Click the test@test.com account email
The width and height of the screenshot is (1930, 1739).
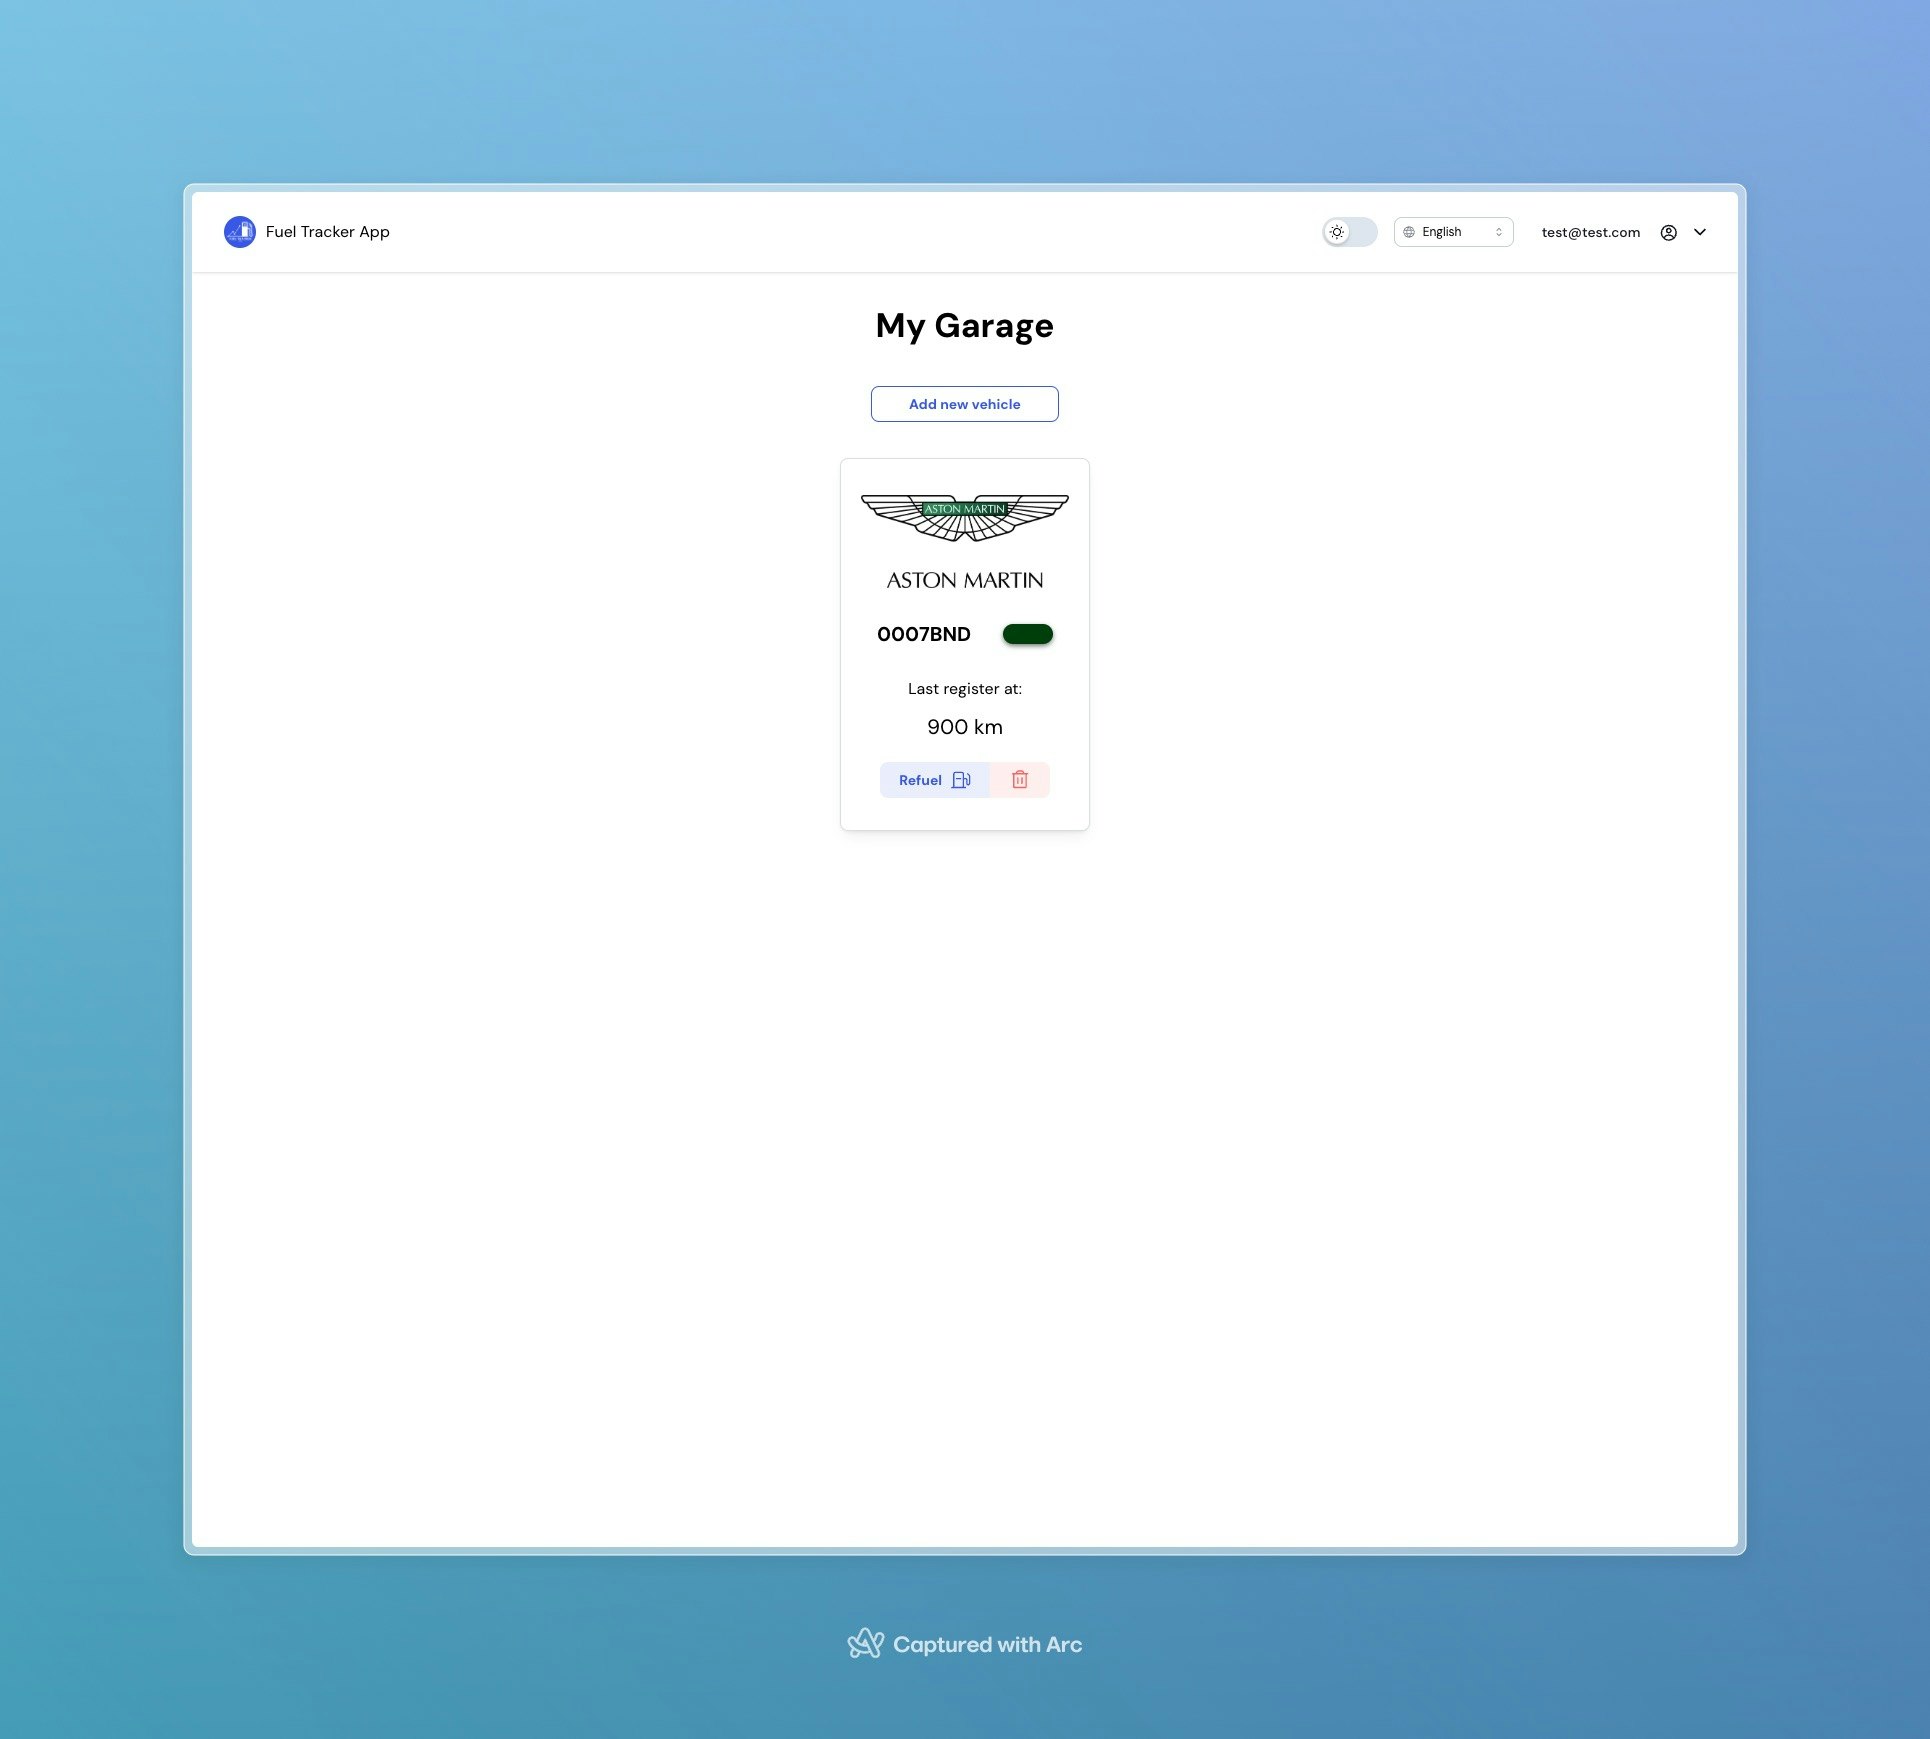(1591, 232)
